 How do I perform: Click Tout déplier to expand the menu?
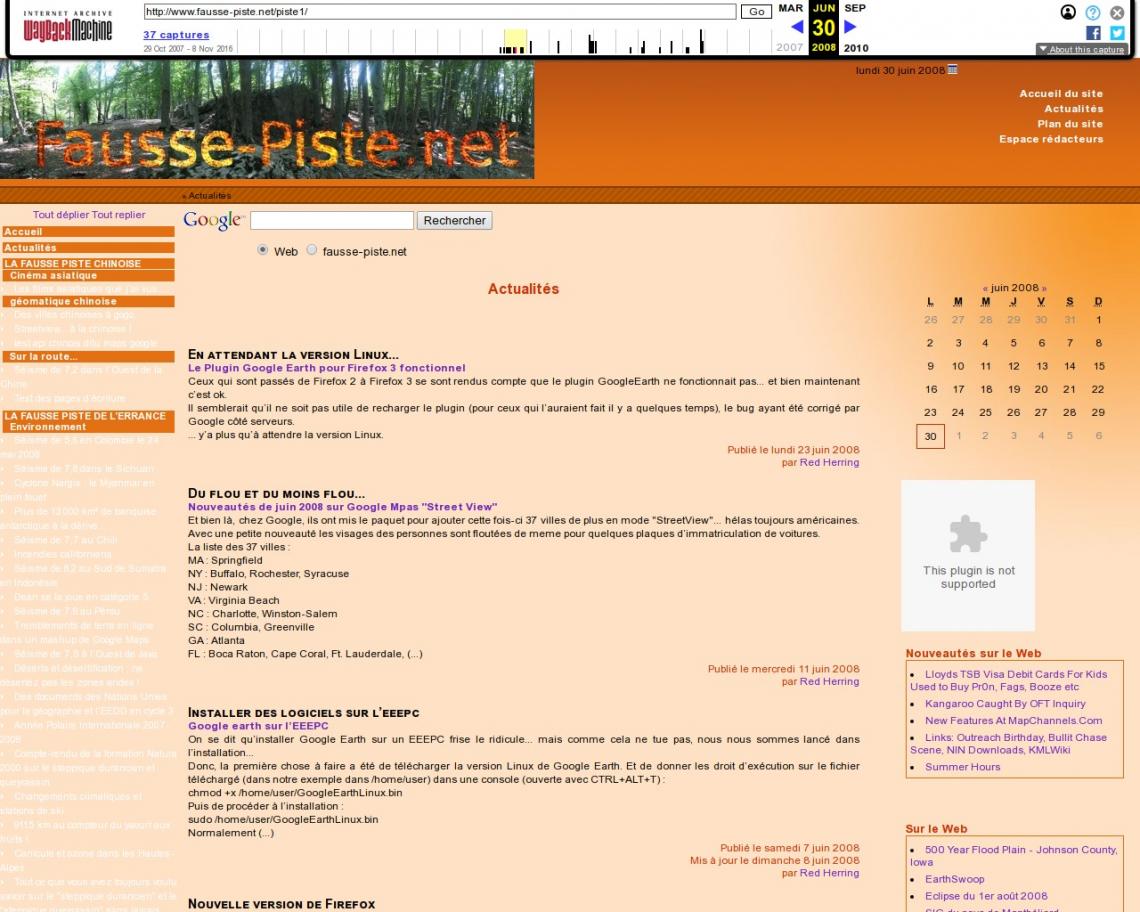tap(60, 215)
